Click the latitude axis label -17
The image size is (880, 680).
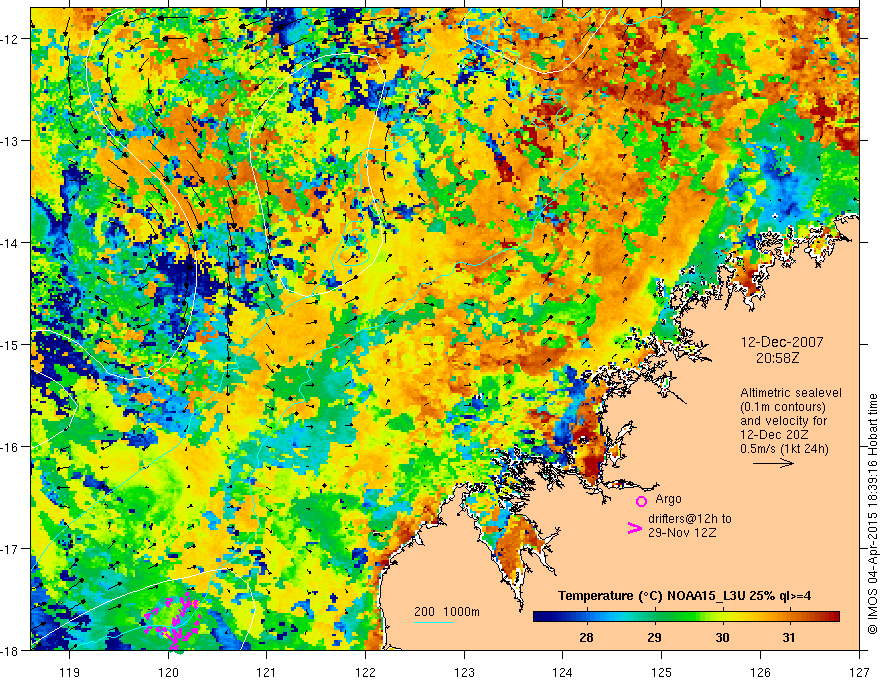[11, 548]
